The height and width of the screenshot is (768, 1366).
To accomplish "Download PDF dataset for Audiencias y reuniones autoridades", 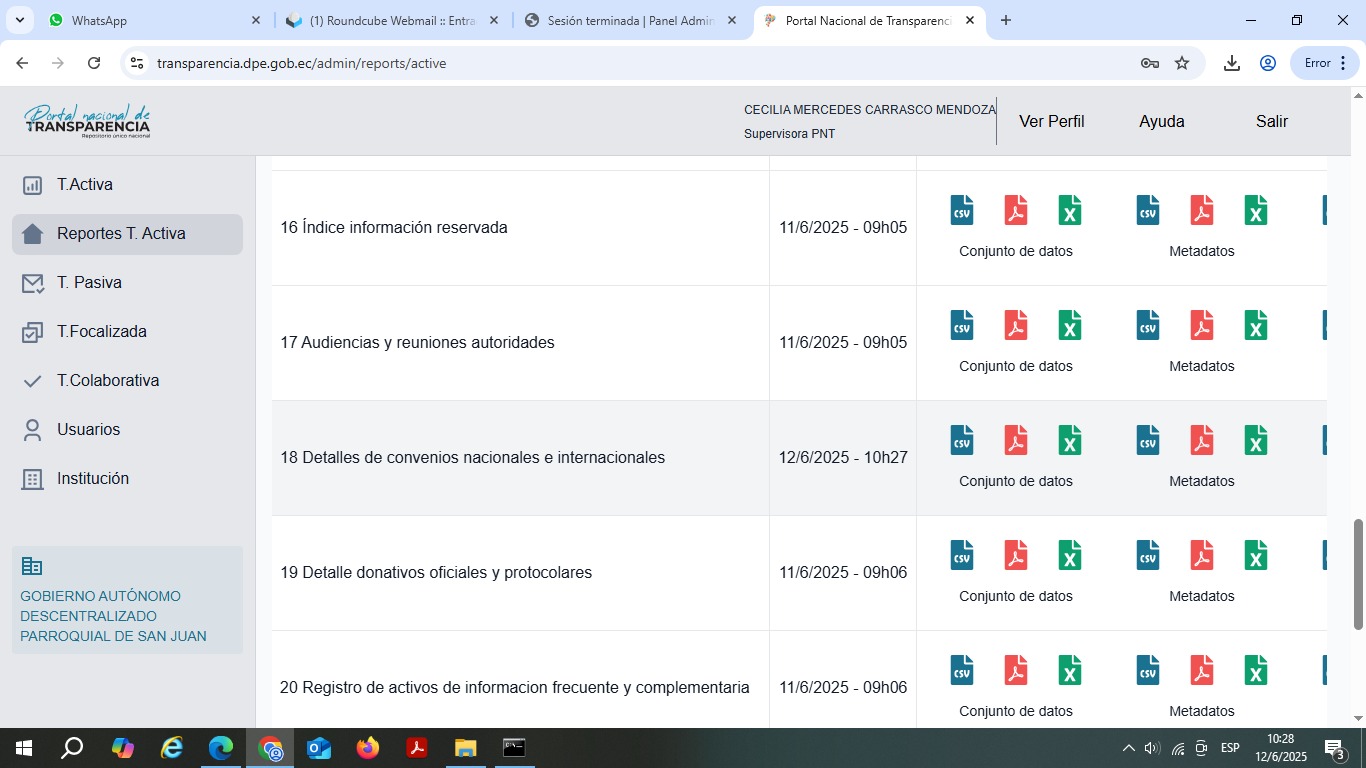I will click(x=1015, y=326).
